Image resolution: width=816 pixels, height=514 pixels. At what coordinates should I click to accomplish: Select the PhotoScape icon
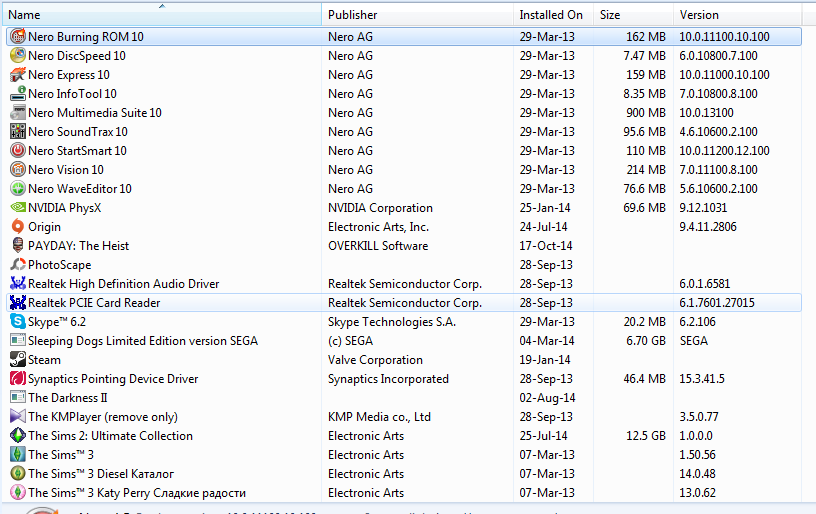click(17, 264)
